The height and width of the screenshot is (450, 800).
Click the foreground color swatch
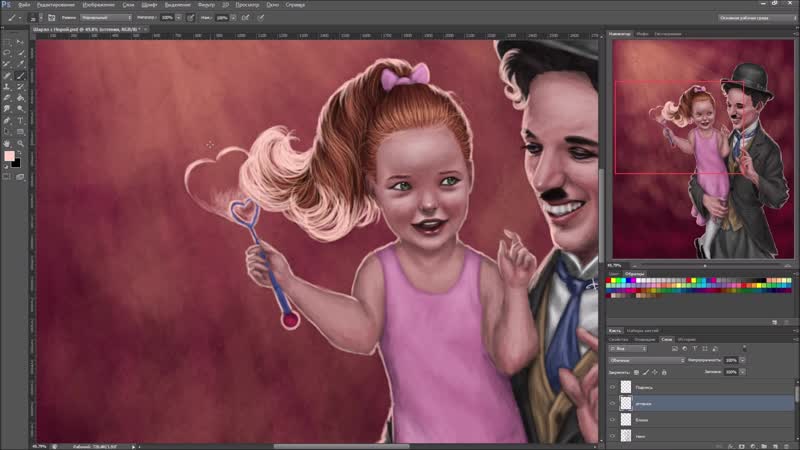coord(9,156)
